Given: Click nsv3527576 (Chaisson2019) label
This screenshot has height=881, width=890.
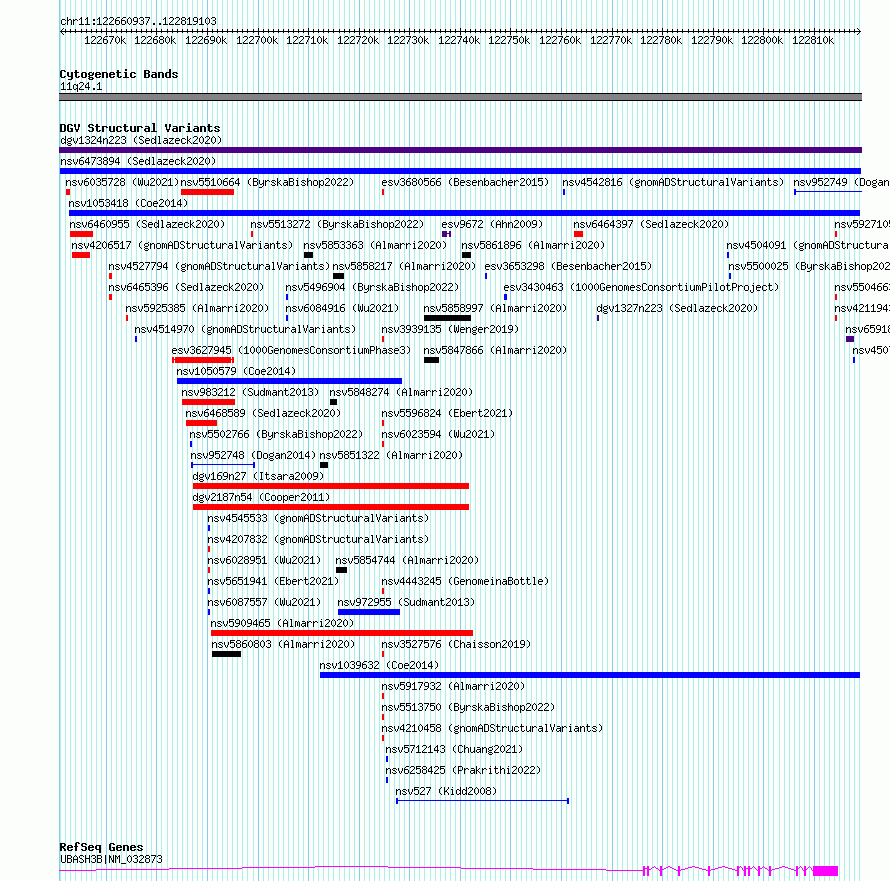Looking at the screenshot, I should [456, 644].
